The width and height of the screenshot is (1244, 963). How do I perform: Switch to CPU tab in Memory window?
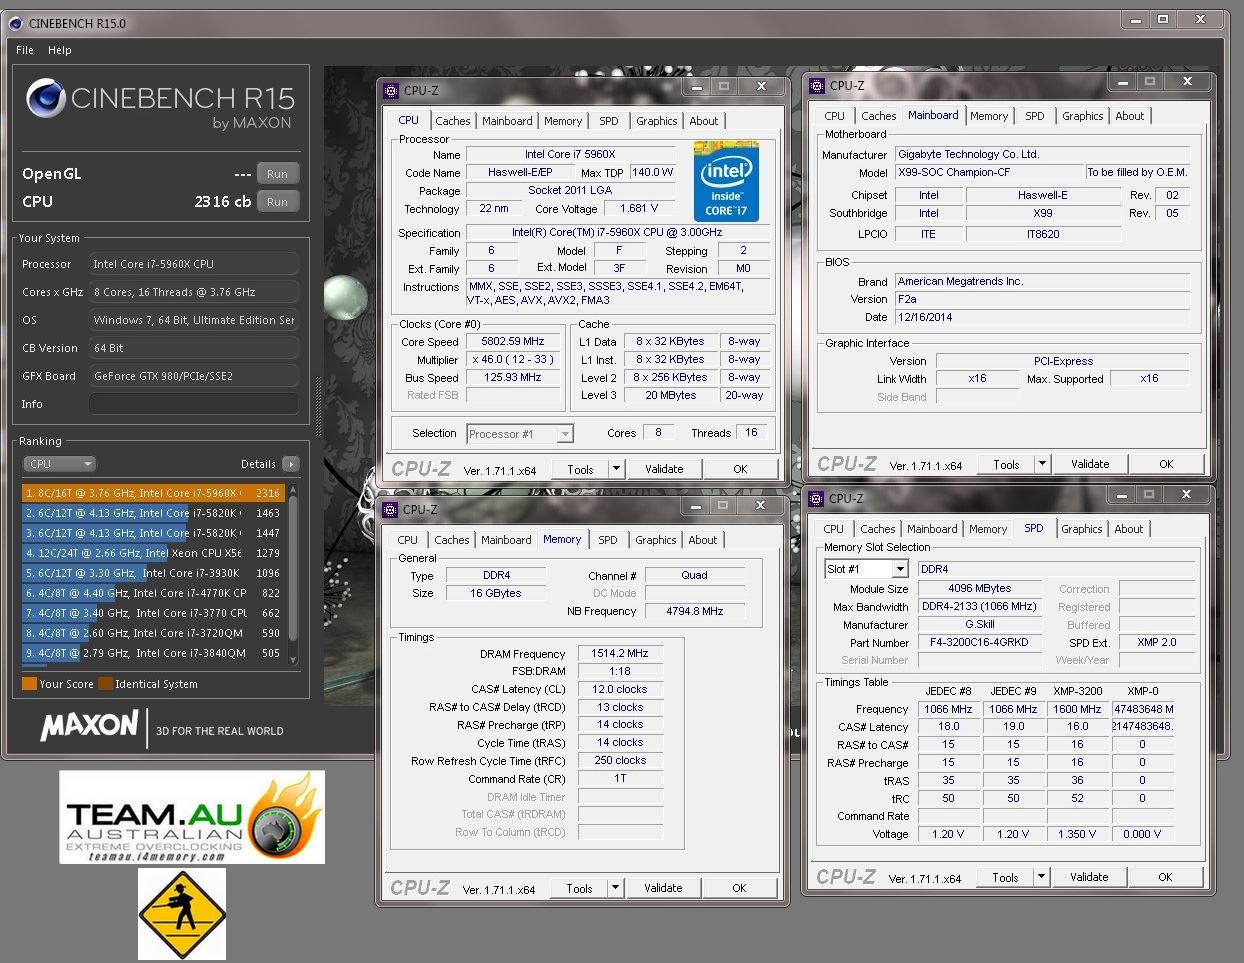click(x=408, y=540)
